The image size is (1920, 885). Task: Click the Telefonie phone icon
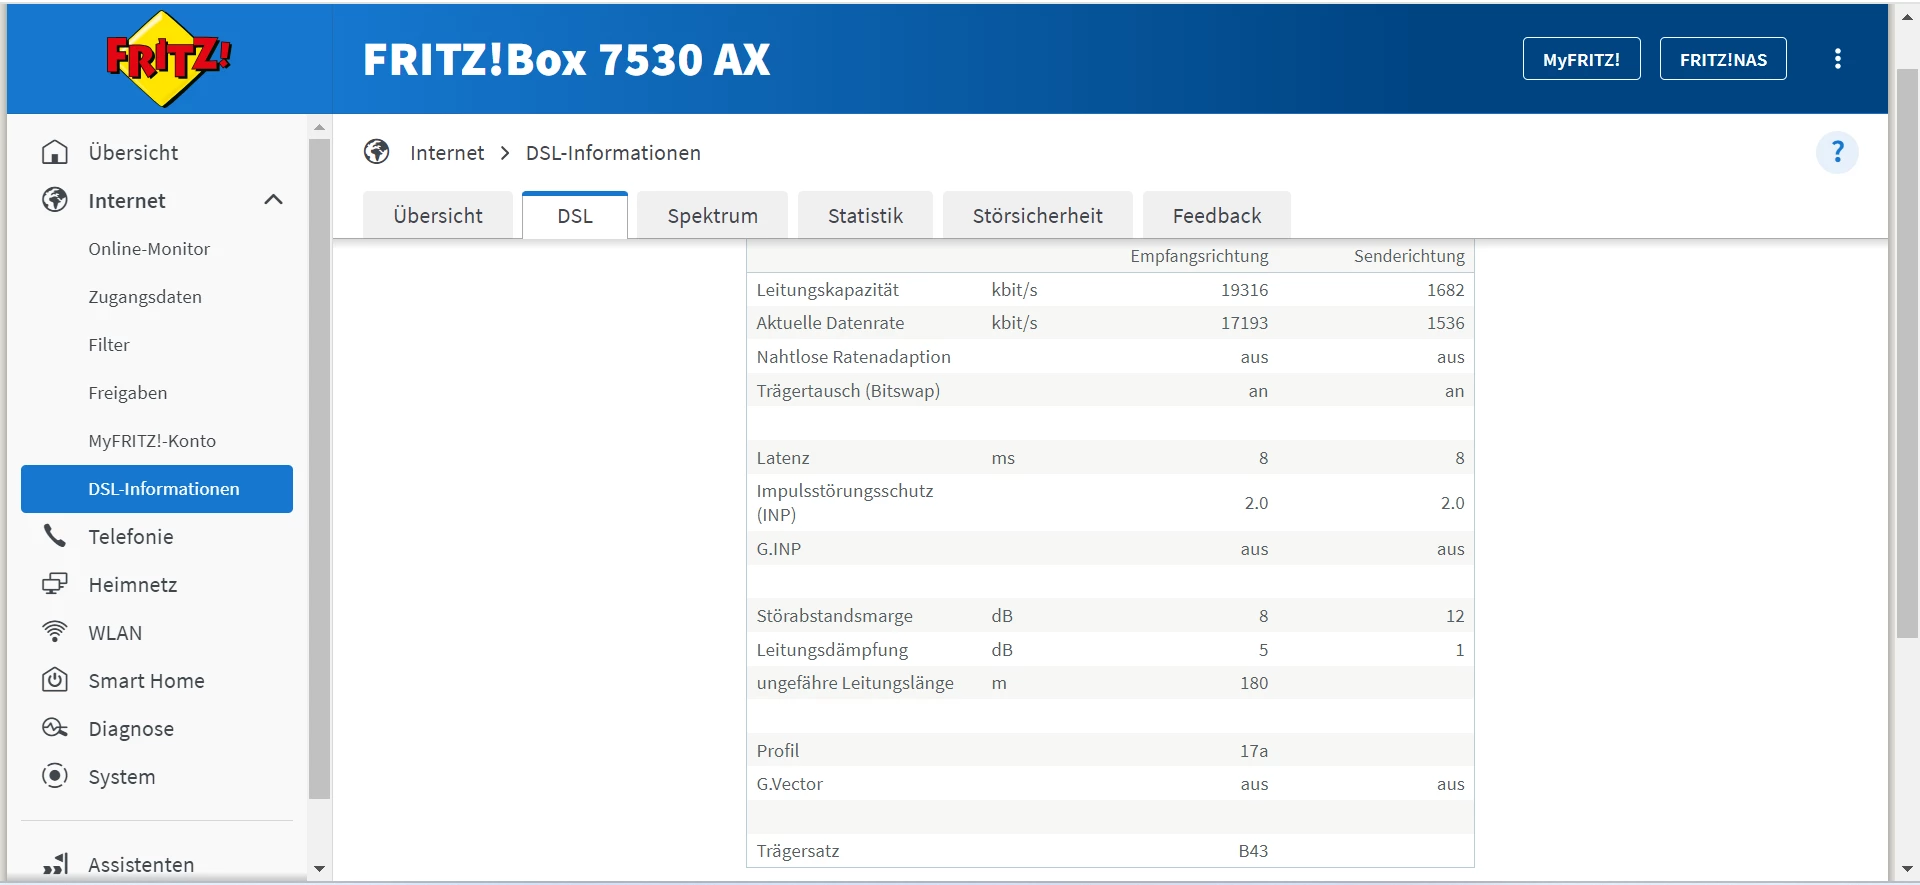(x=55, y=536)
